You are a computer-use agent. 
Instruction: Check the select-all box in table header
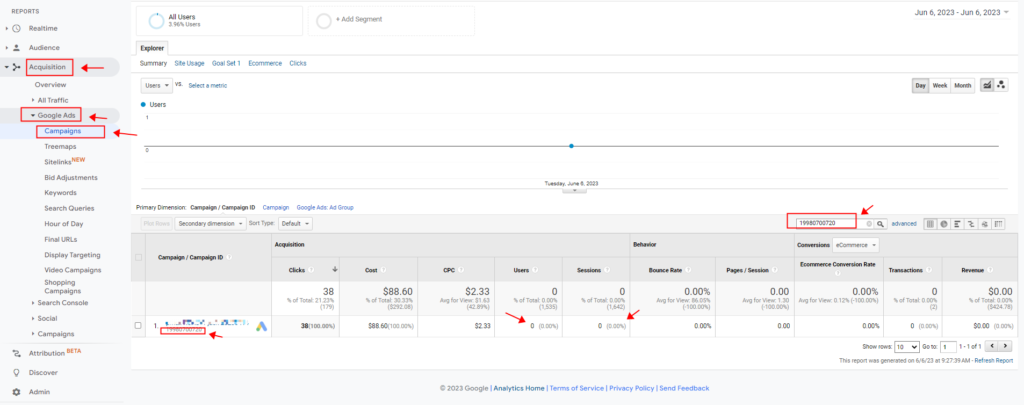coord(139,257)
